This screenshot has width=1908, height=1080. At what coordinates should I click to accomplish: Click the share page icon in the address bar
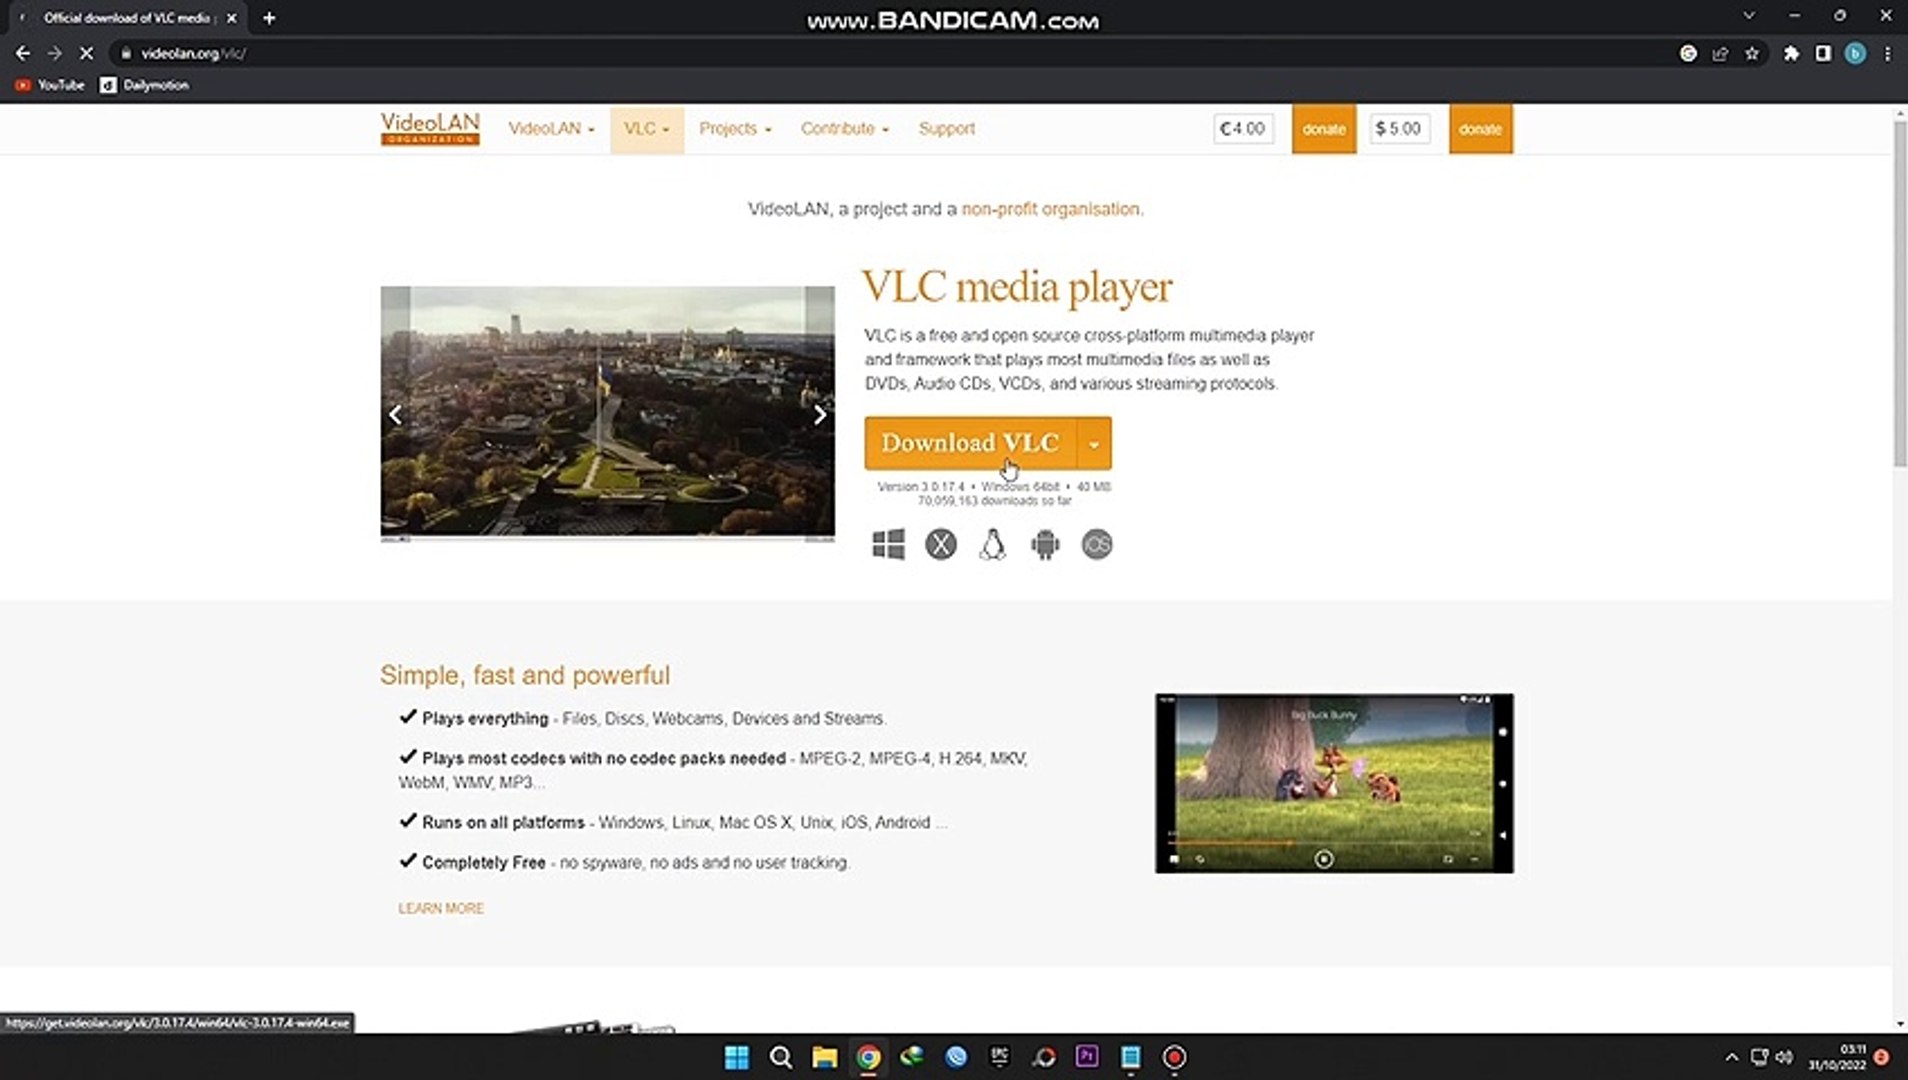point(1720,53)
